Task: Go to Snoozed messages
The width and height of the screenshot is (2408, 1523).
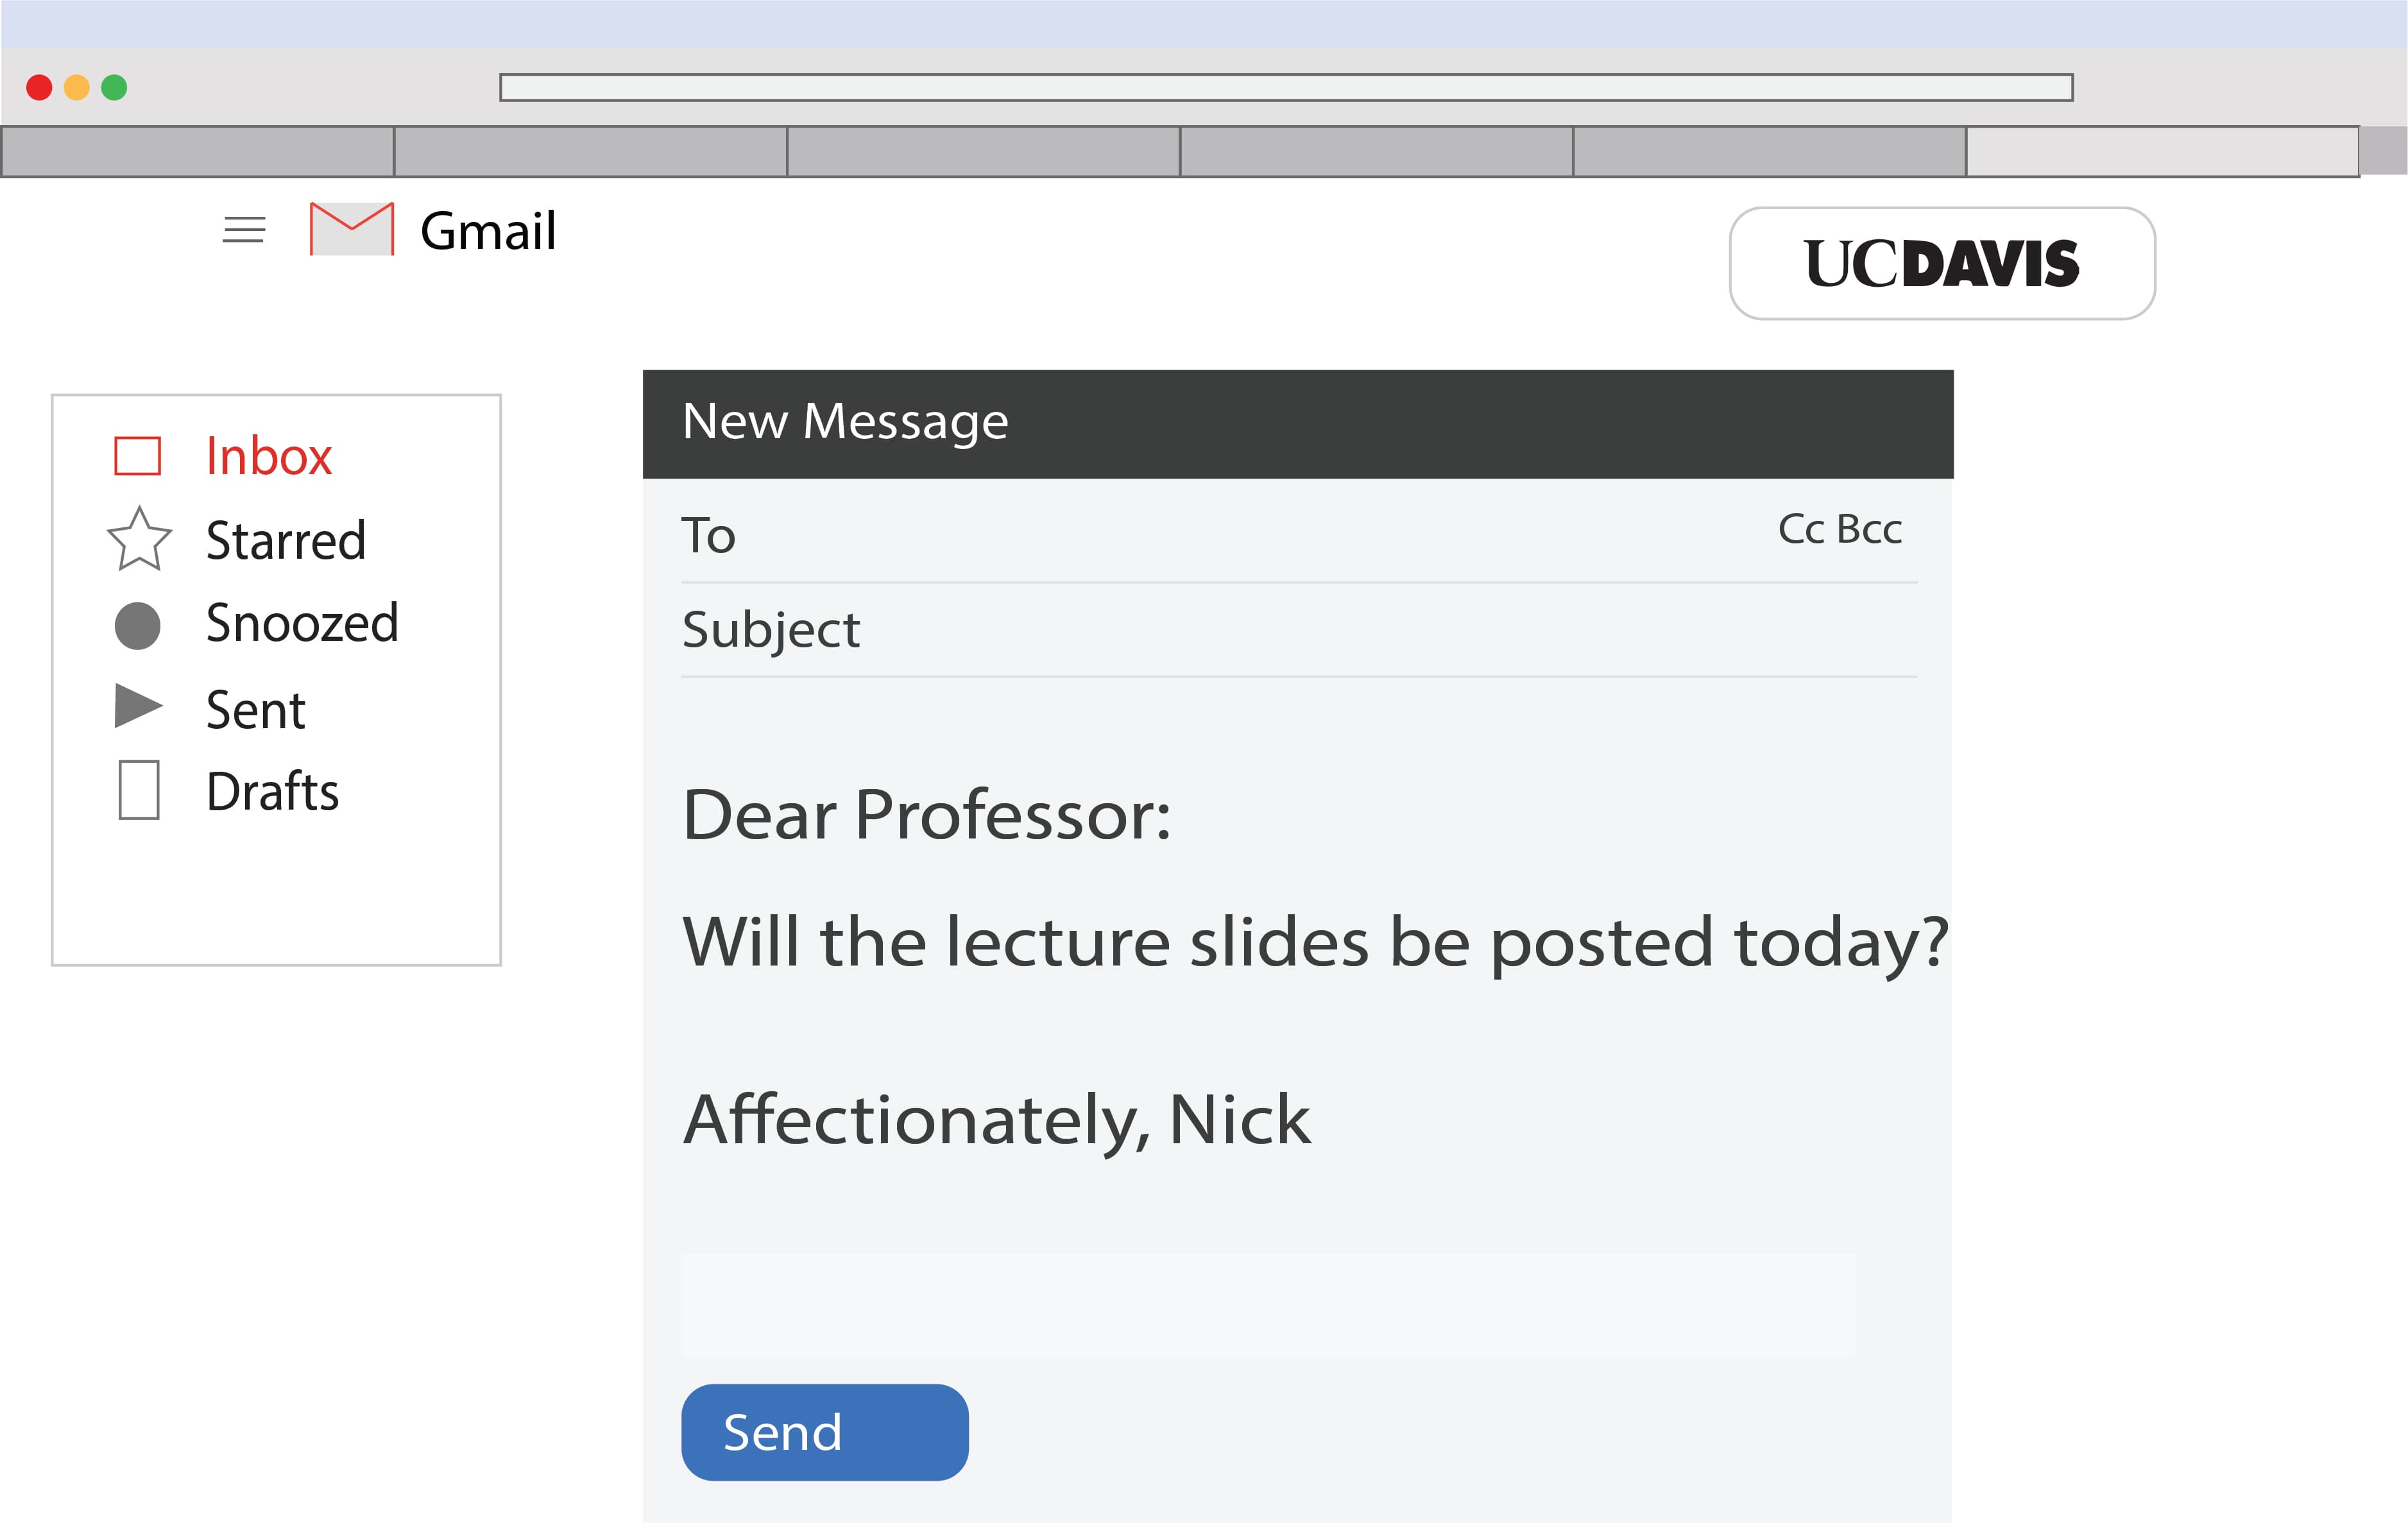Action: [x=302, y=624]
